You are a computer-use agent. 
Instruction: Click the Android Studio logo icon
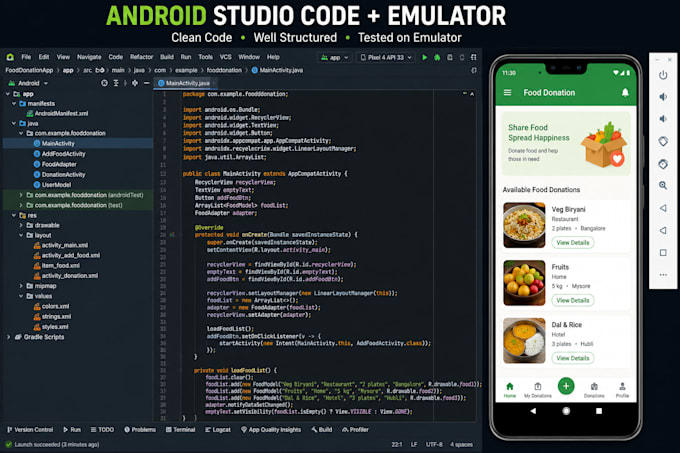click(10, 57)
